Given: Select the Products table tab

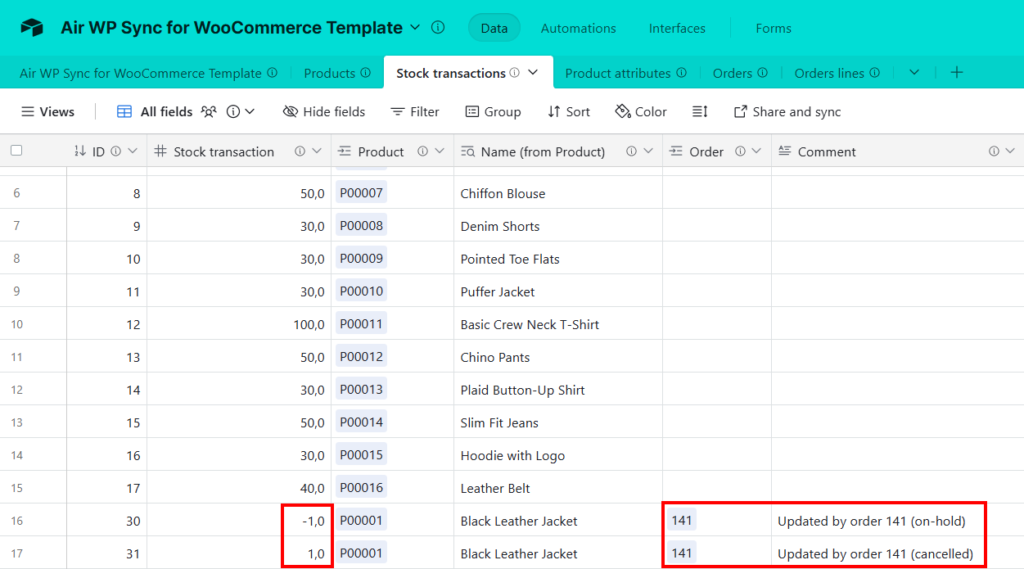Looking at the screenshot, I should [329, 73].
